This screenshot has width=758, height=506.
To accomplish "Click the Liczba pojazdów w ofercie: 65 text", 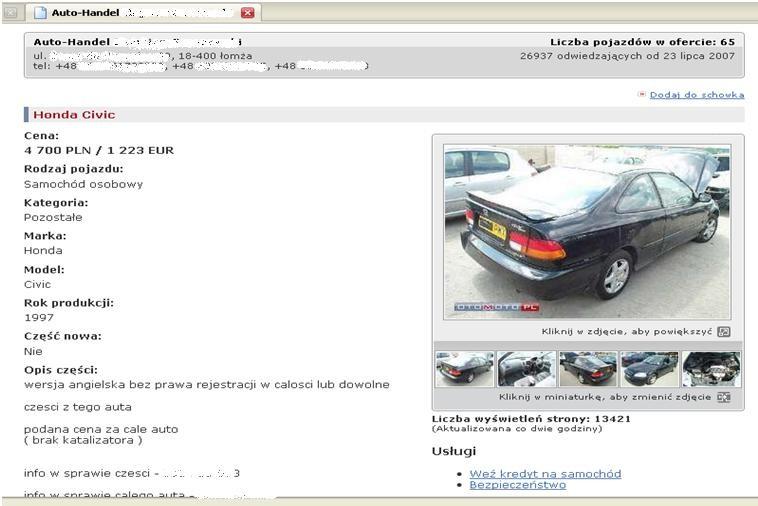I will click(642, 42).
